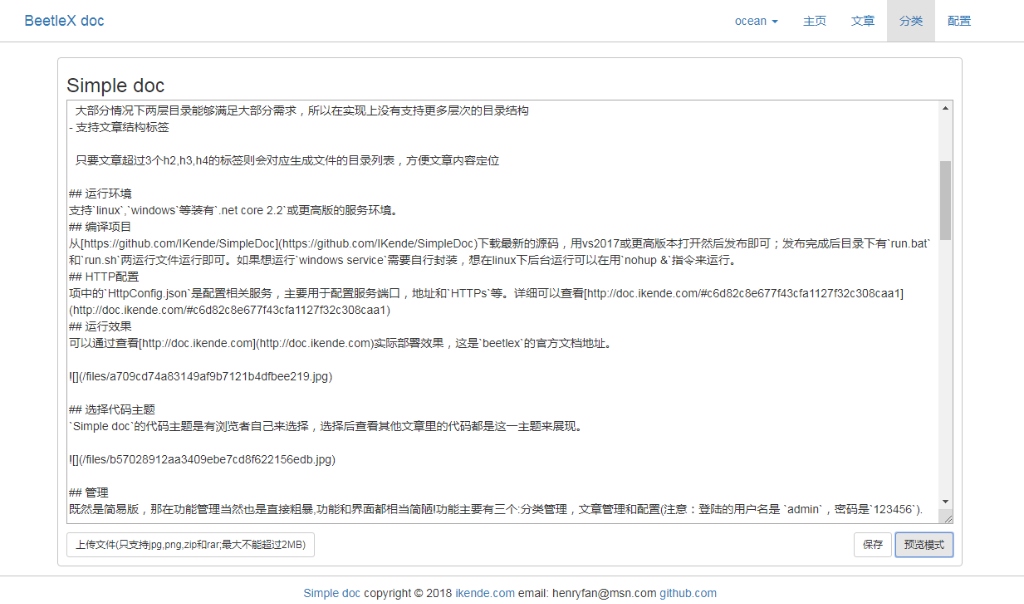1024x604 pixels.
Task: Switch to 预览模式 preview mode
Action: tap(923, 545)
